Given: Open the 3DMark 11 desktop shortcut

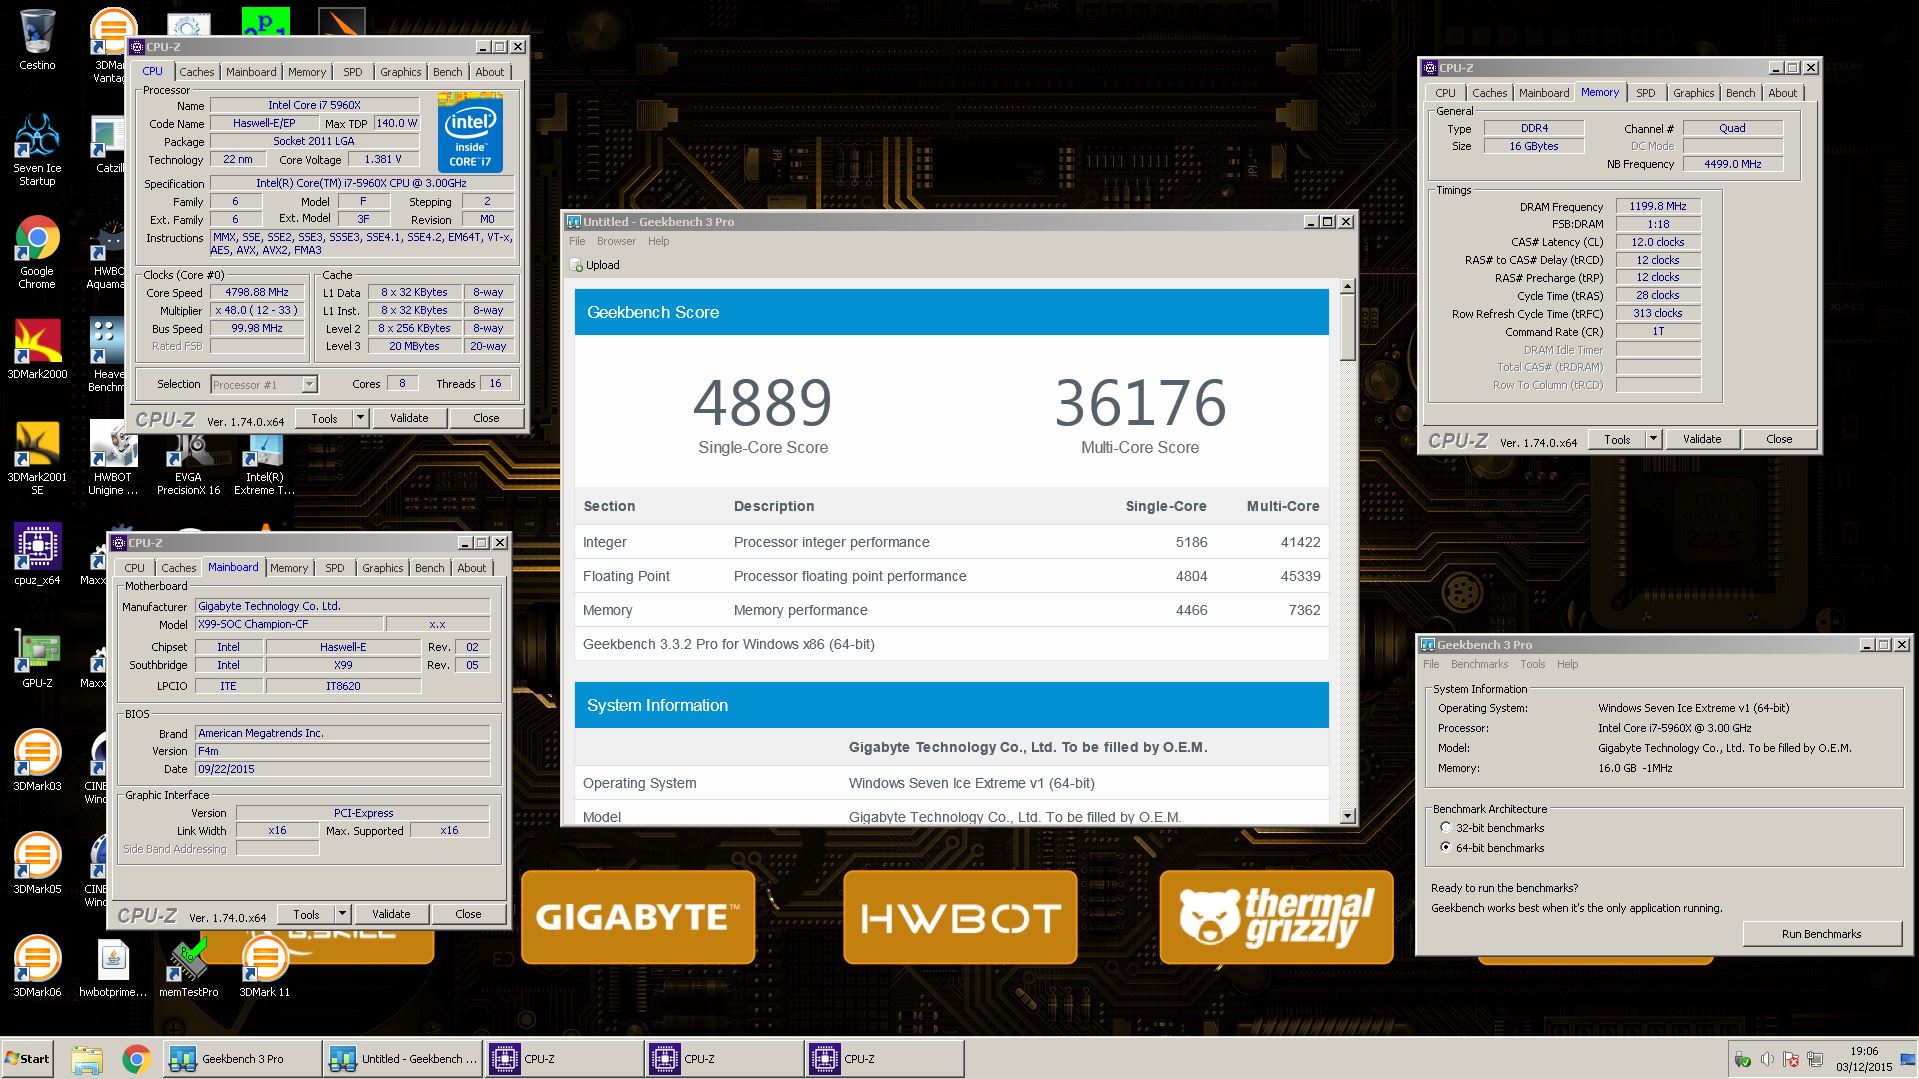Looking at the screenshot, I should (x=265, y=967).
